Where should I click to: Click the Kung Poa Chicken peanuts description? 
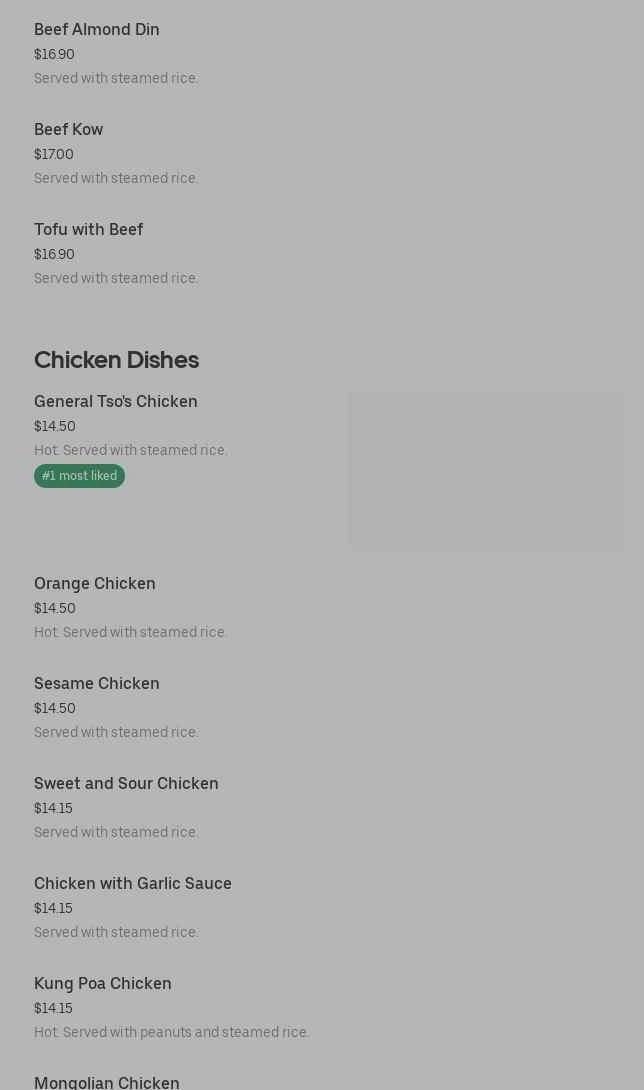[171, 1033]
